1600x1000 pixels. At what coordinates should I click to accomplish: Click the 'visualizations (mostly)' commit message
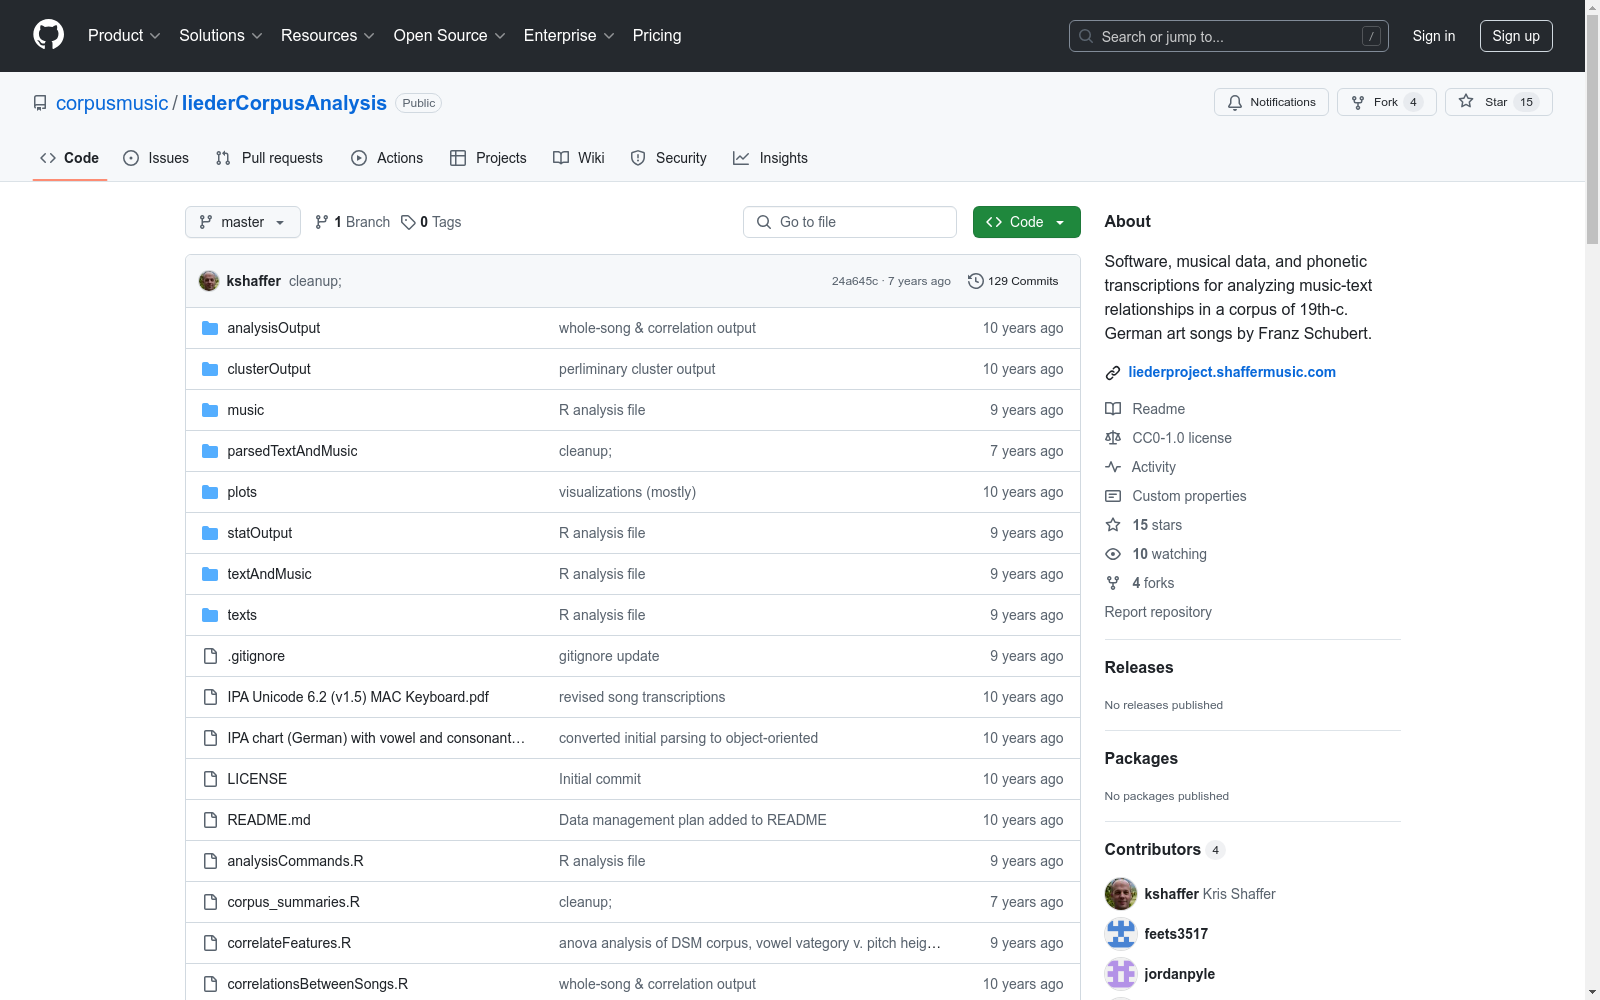(627, 492)
